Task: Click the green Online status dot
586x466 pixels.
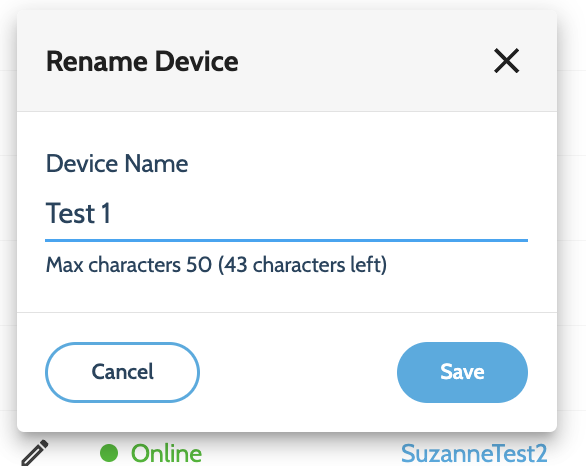Action: click(109, 453)
